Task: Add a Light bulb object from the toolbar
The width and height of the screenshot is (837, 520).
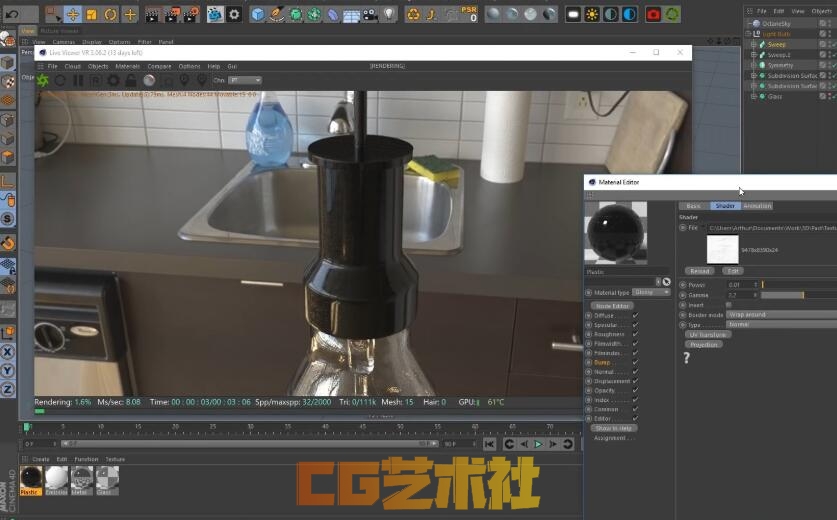Action: [390, 14]
